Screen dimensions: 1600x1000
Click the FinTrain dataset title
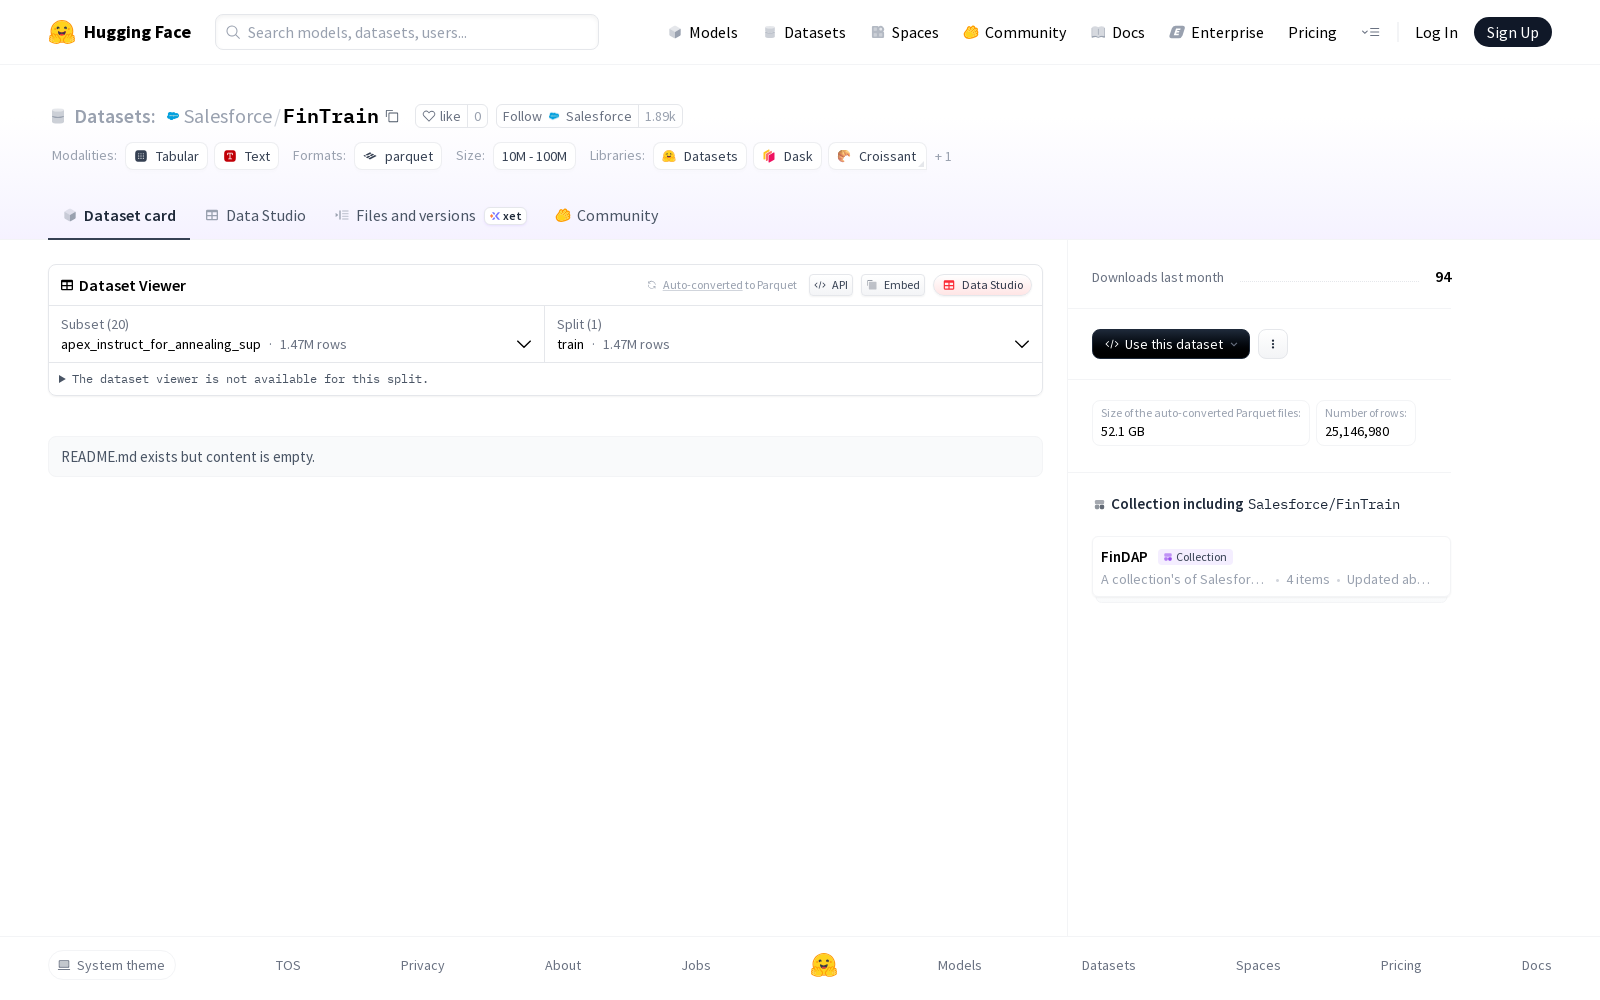click(331, 116)
